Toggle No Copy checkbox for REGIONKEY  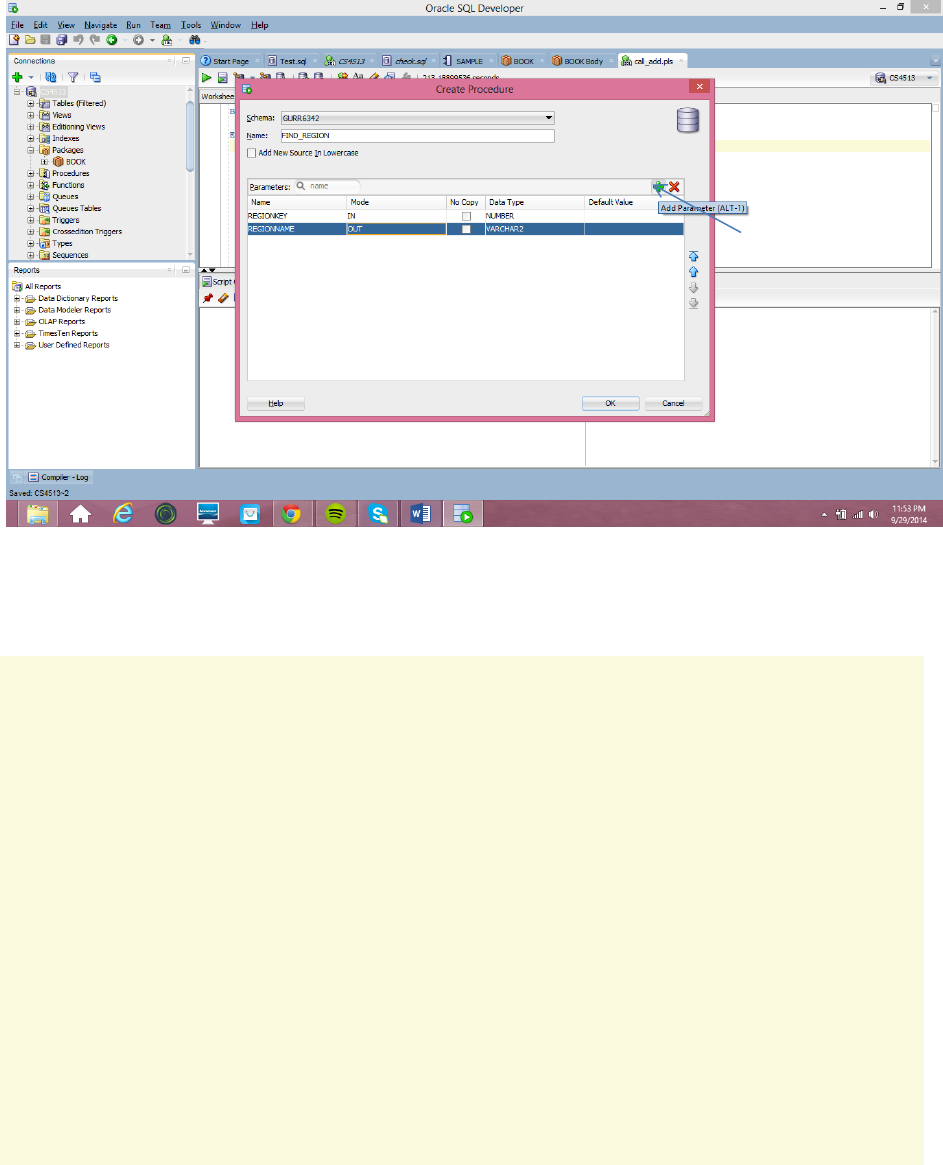pyautogui.click(x=466, y=216)
